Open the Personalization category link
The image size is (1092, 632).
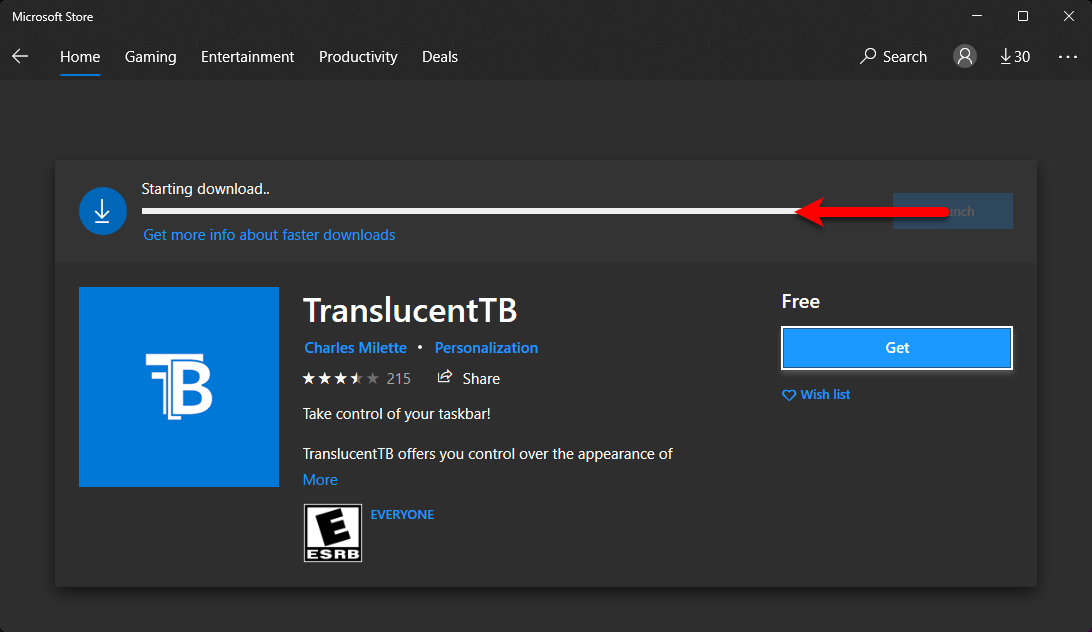pyautogui.click(x=486, y=348)
